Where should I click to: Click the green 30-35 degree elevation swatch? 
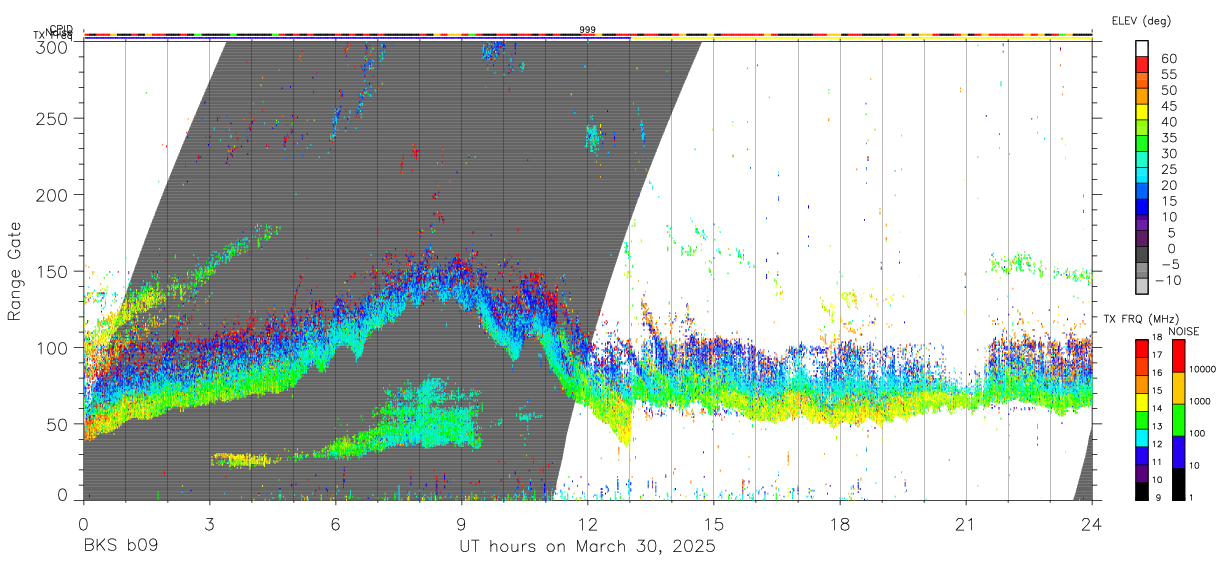(1143, 145)
